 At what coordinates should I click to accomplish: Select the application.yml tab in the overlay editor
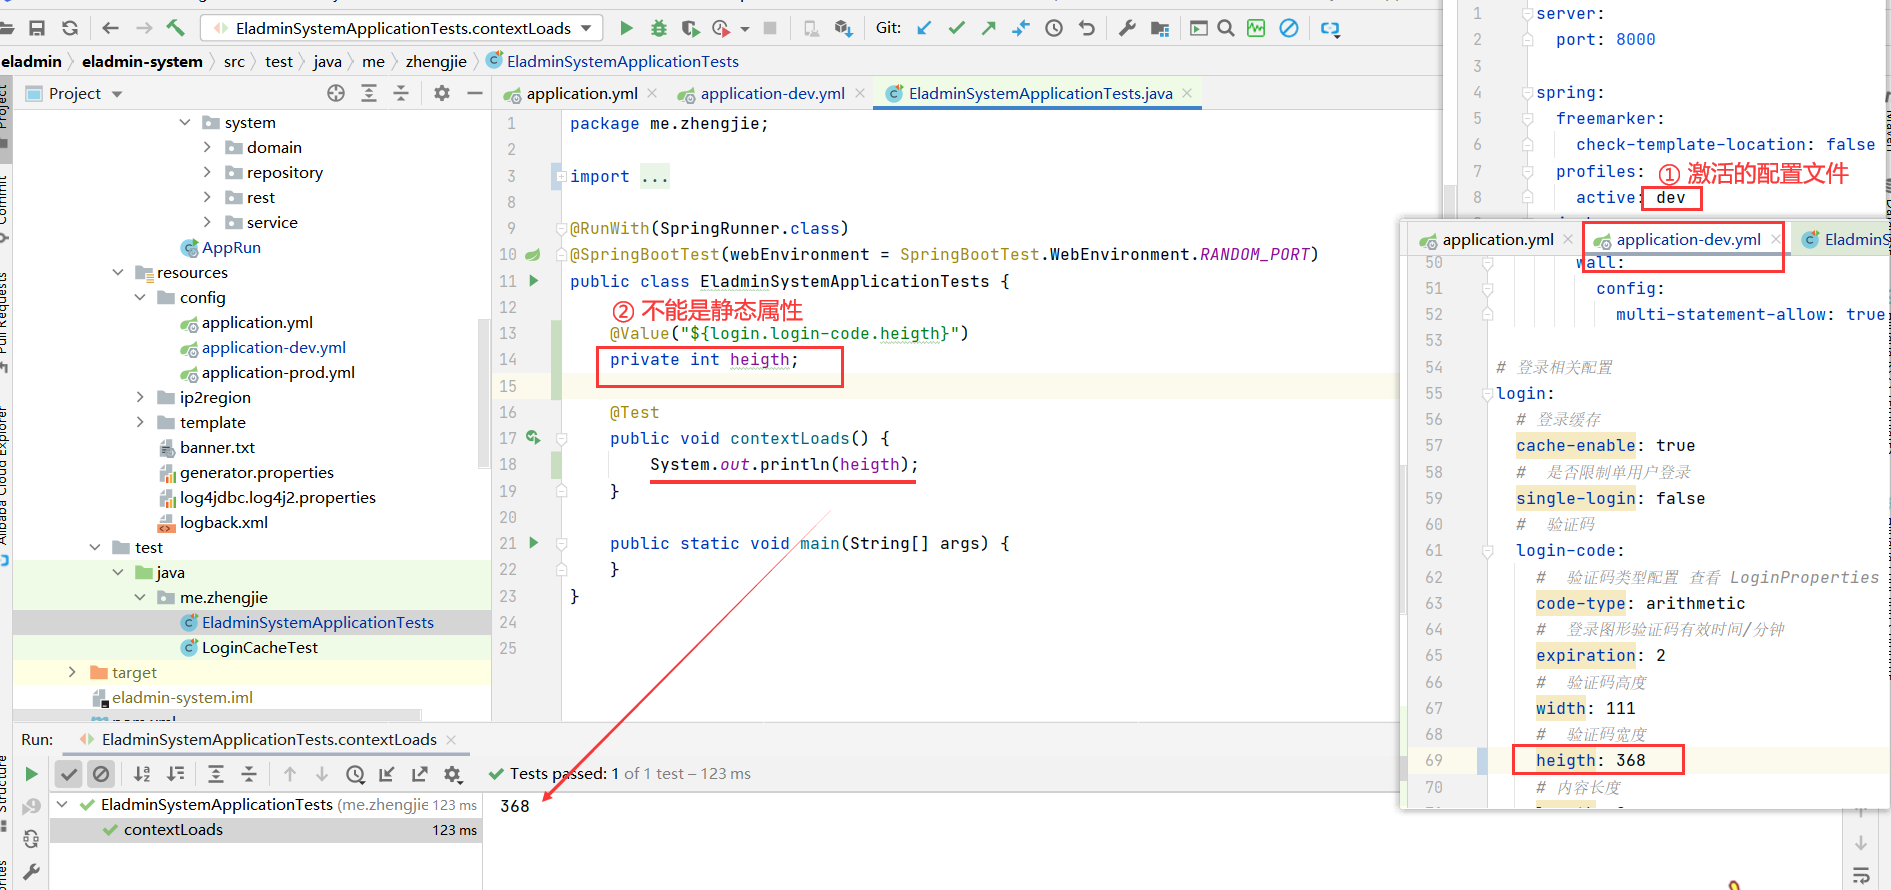[x=1497, y=240]
